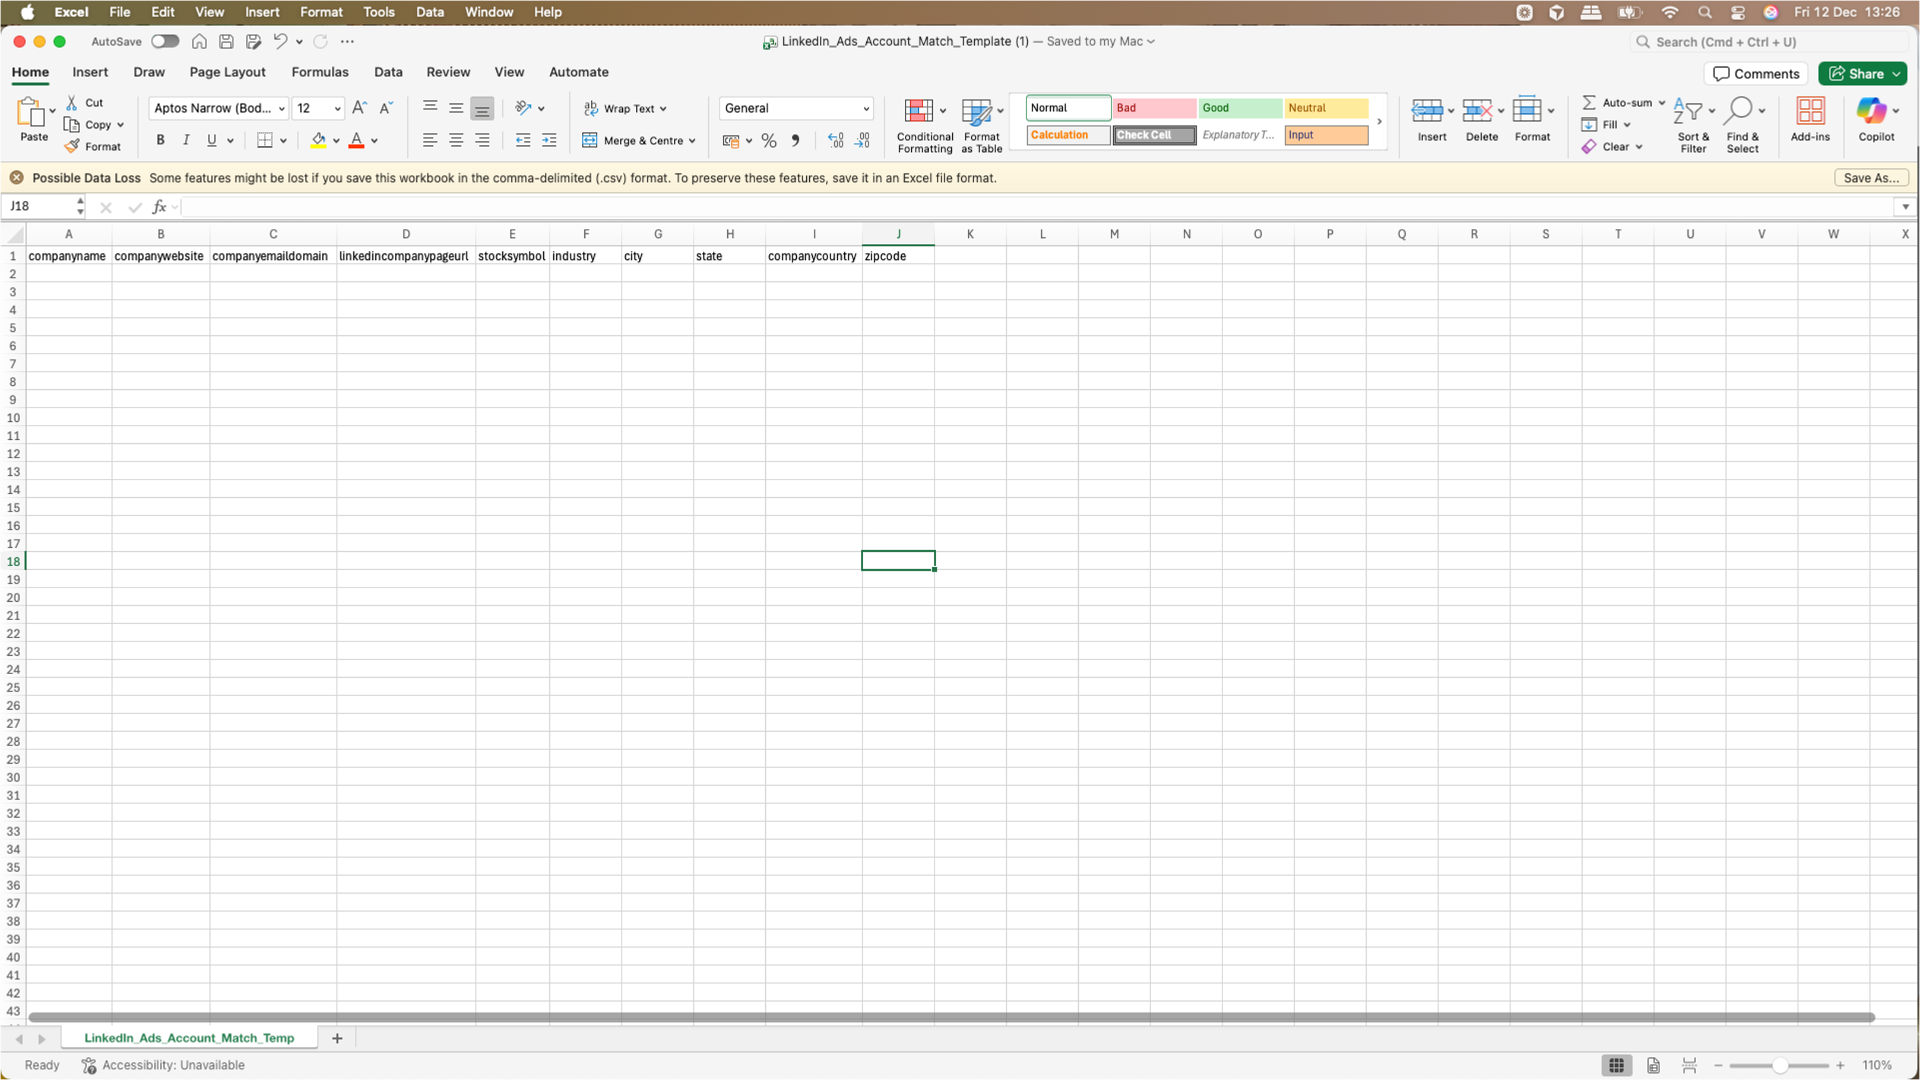This screenshot has width=1920, height=1080.
Task: Click the Increase indent icon
Action: [x=549, y=141]
